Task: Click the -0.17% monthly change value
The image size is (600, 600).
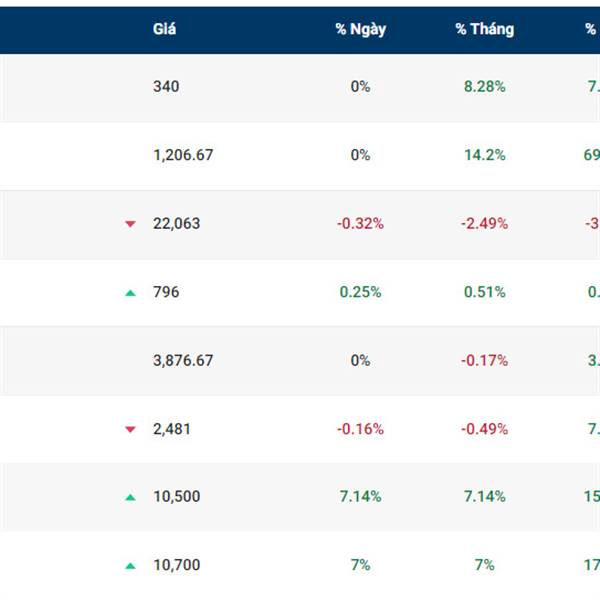Action: 484,361
